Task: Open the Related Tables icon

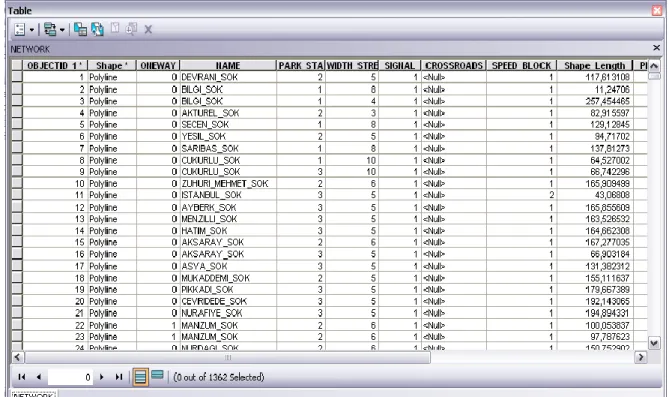Action: click(50, 29)
